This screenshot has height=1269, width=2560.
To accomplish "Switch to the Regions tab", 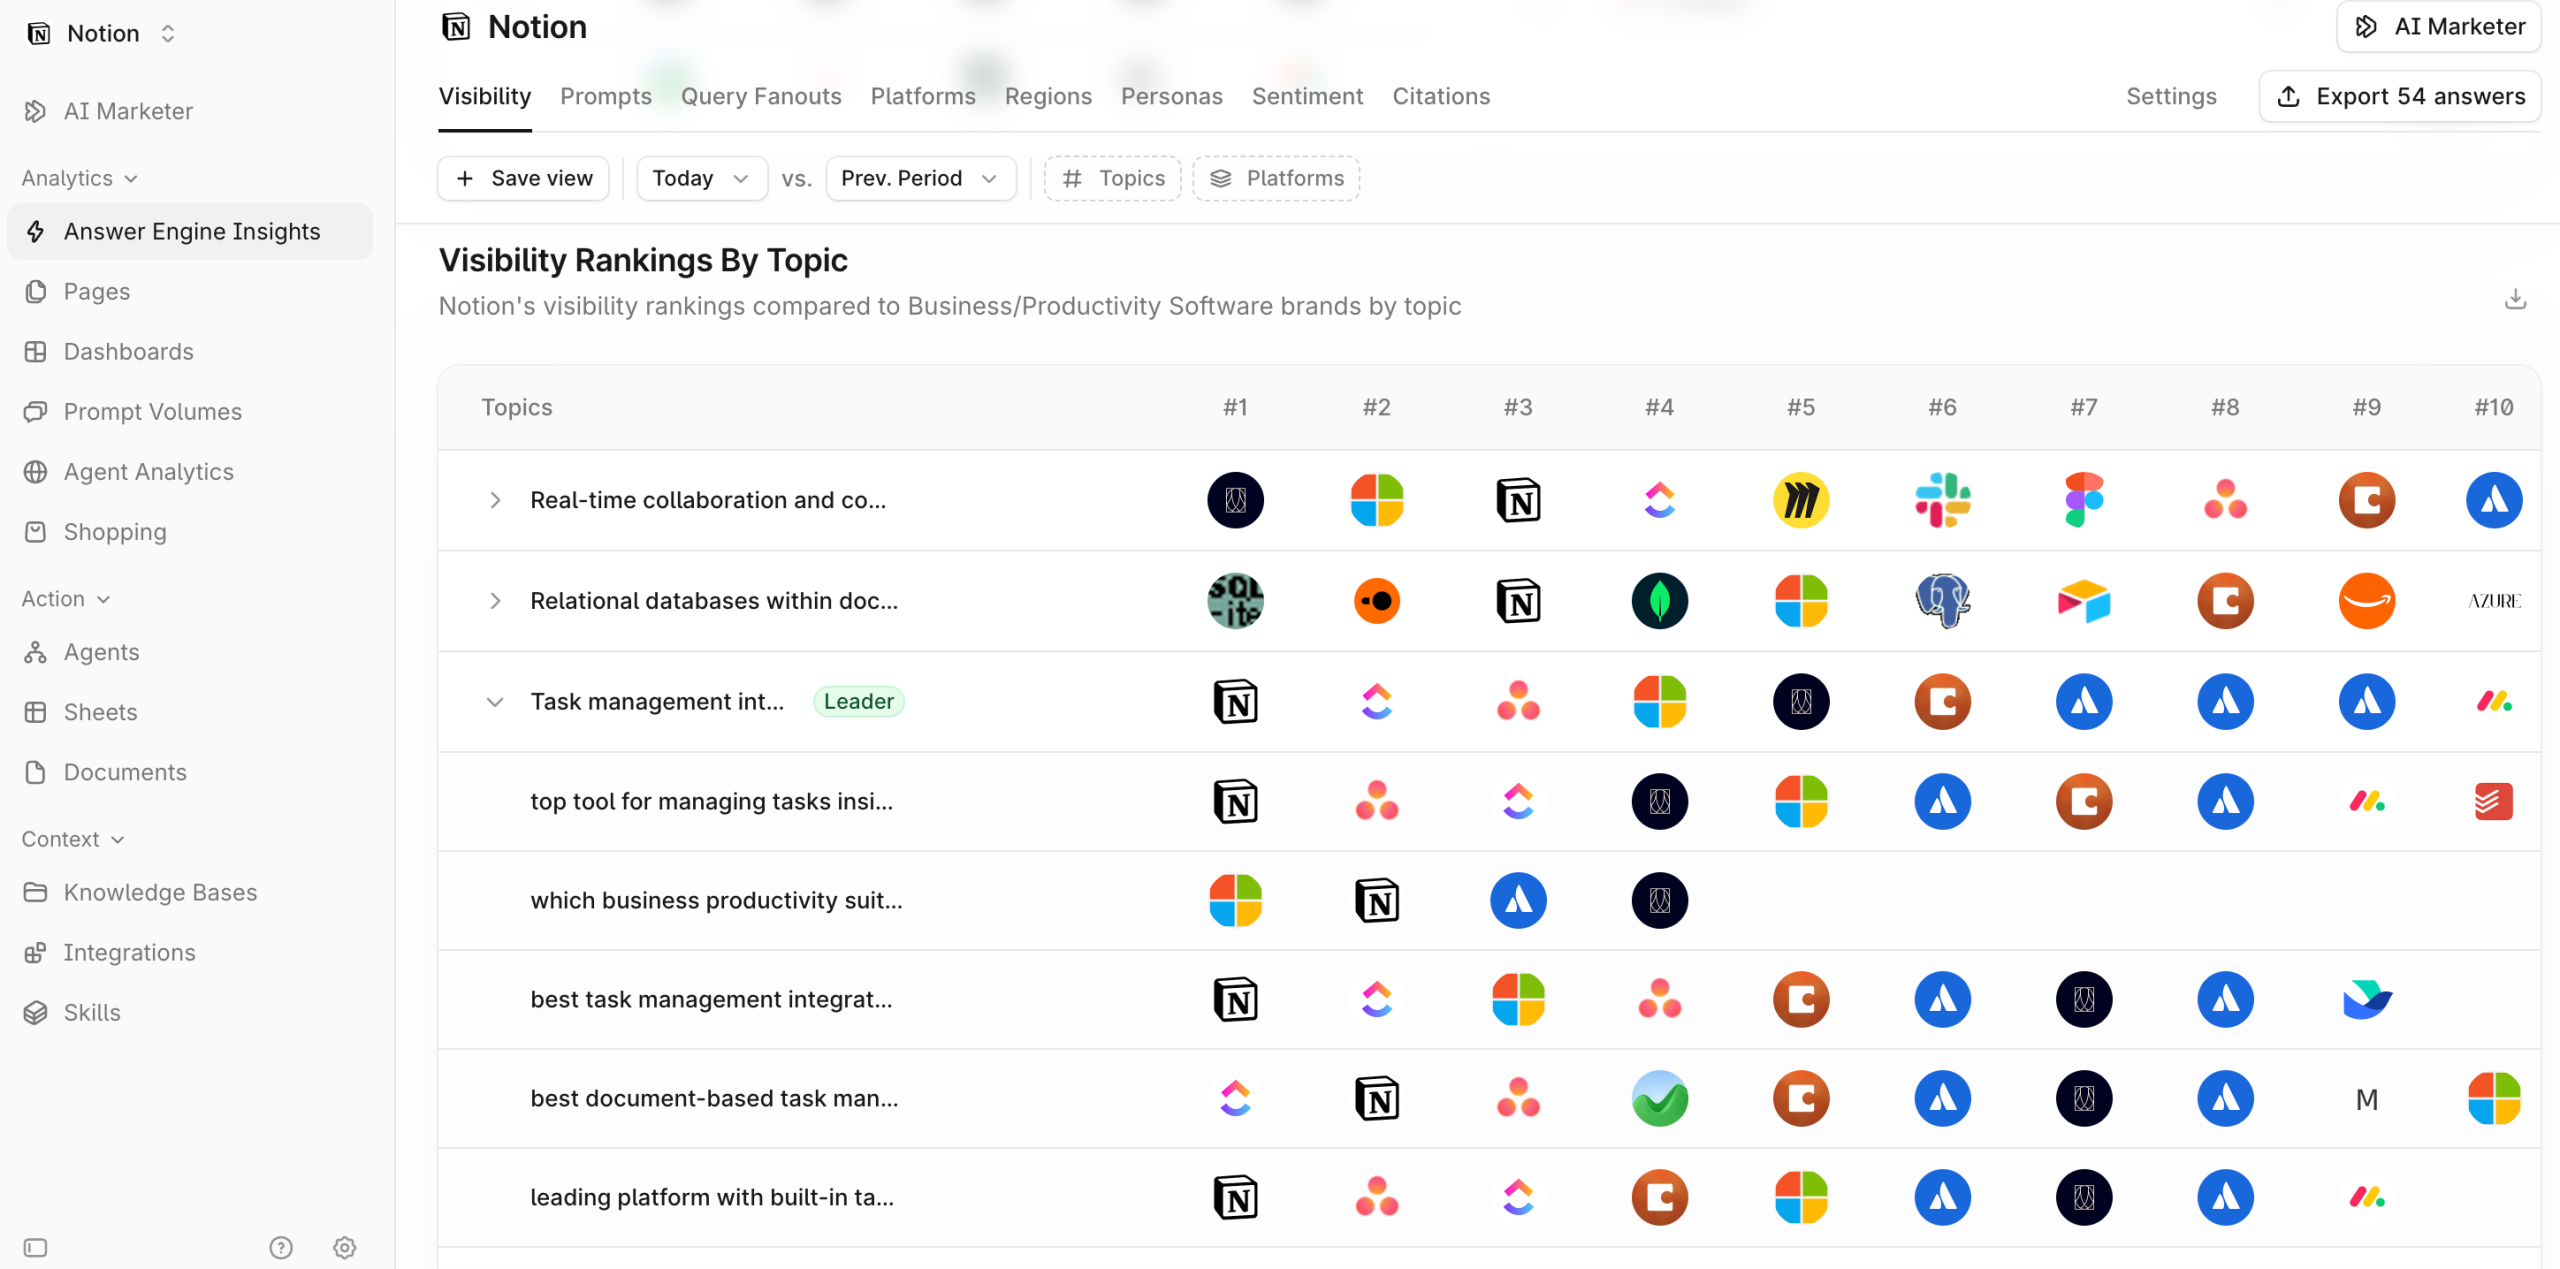I will click(1048, 96).
